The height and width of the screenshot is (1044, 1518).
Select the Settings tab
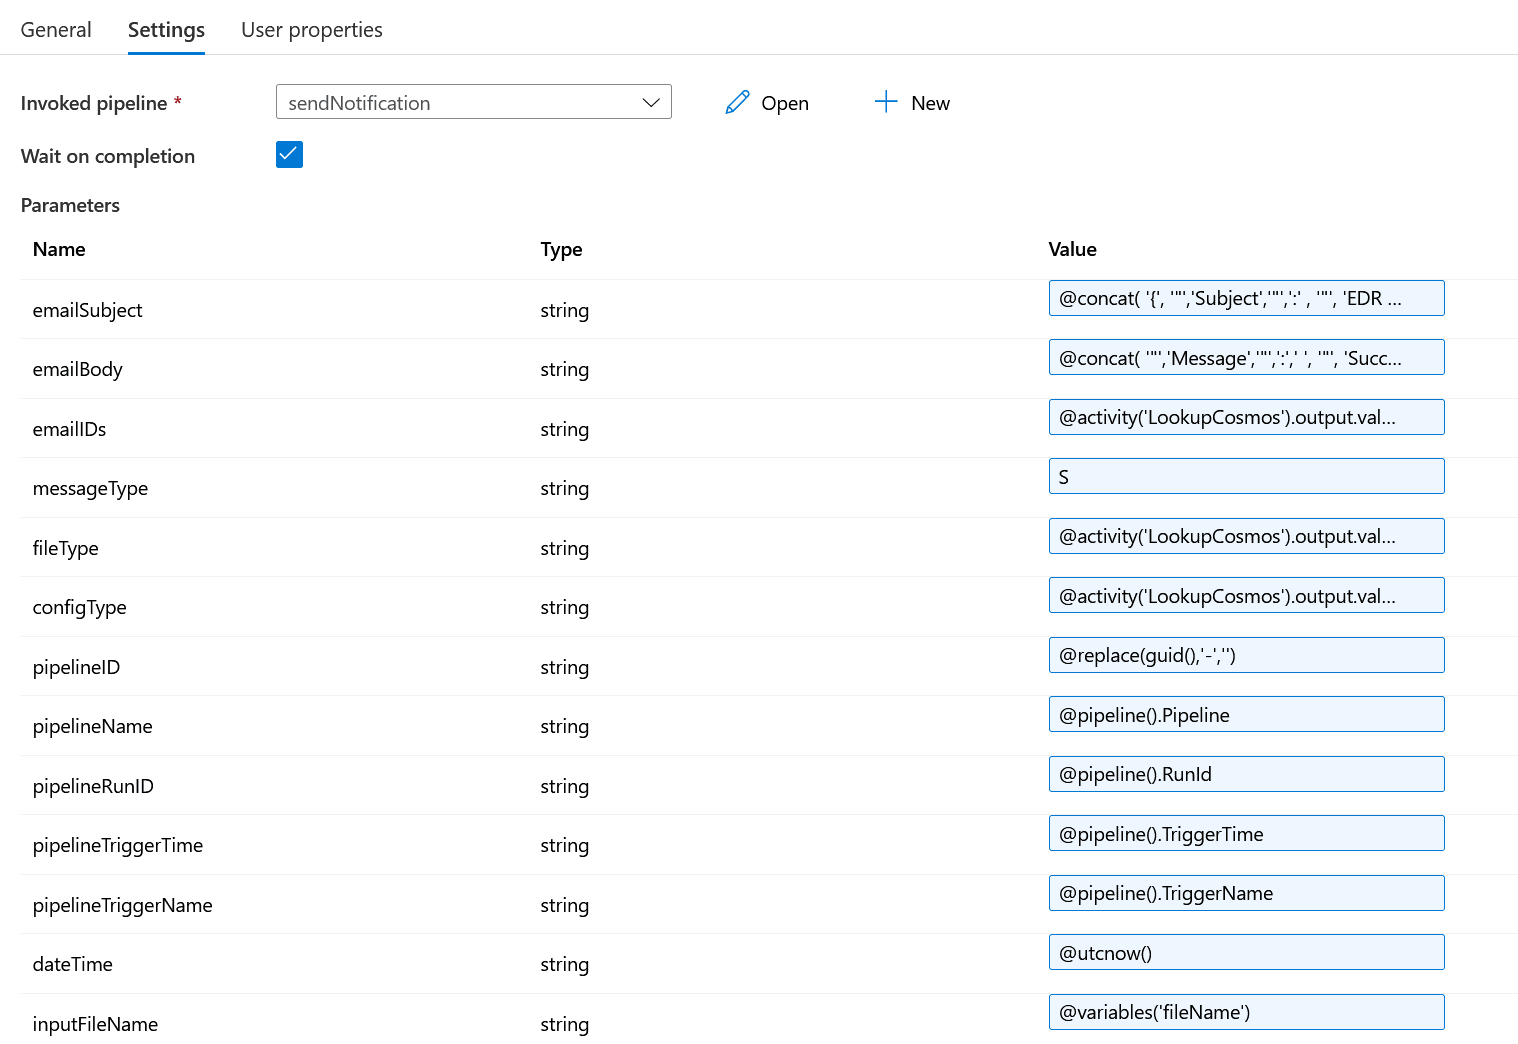(x=166, y=30)
